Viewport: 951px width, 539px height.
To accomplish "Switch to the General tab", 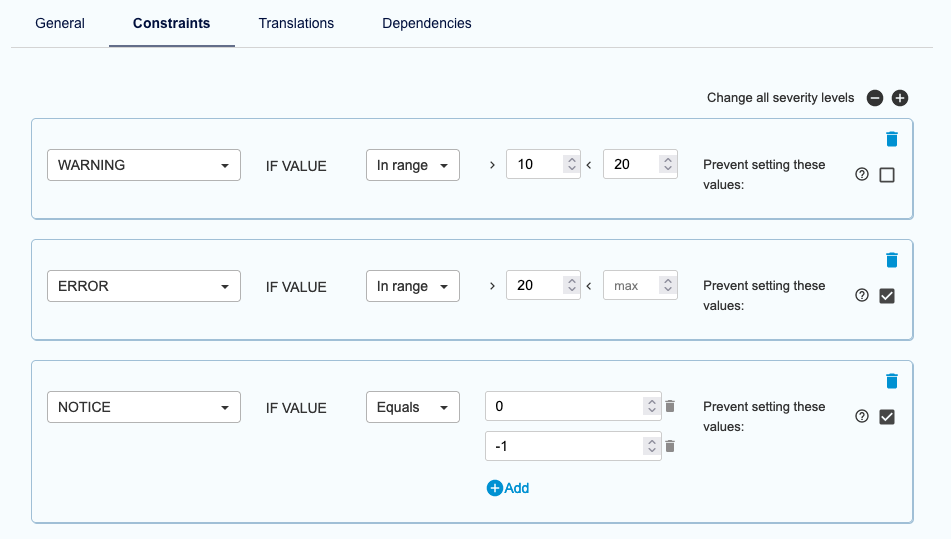I will click(60, 23).
